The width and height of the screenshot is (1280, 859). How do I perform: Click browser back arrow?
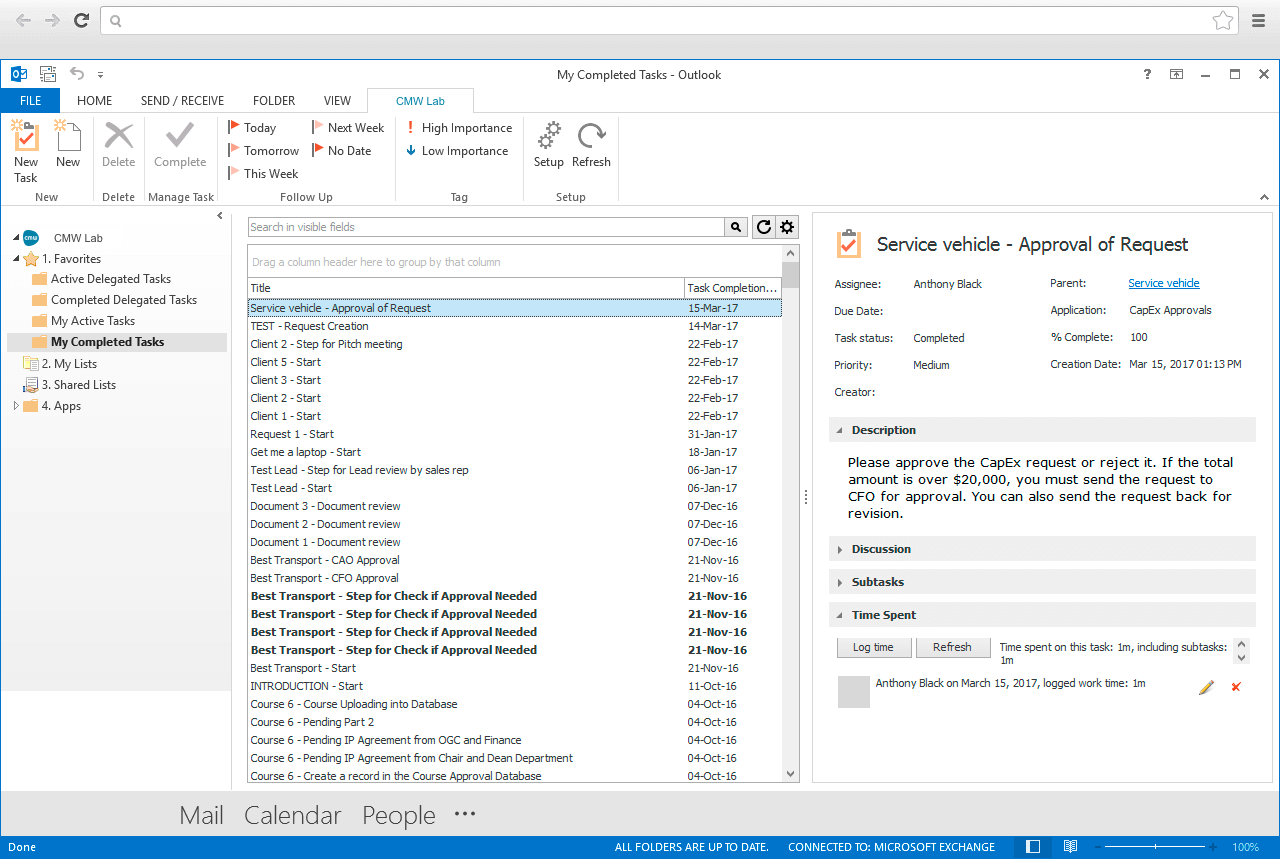(x=23, y=20)
